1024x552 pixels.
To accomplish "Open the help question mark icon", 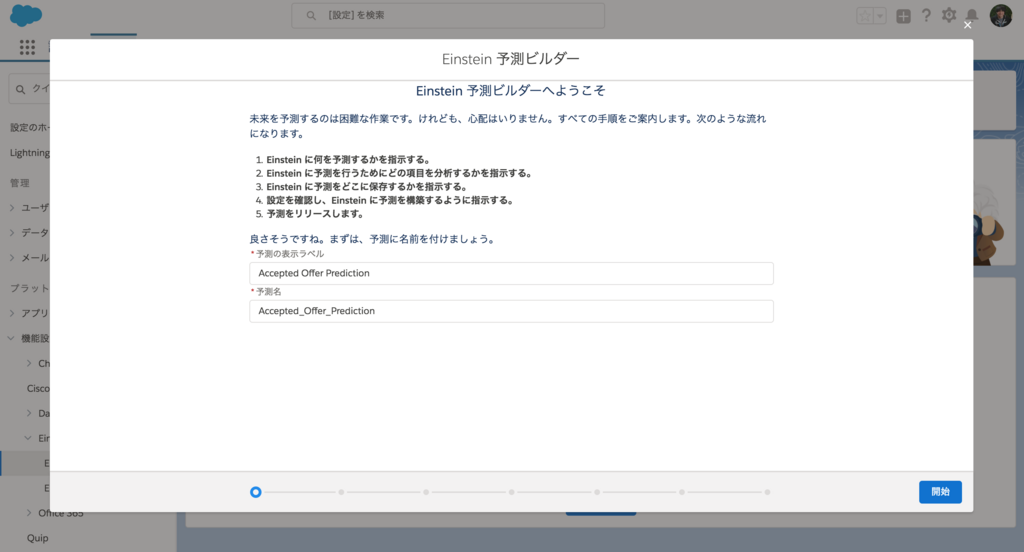I will point(926,16).
